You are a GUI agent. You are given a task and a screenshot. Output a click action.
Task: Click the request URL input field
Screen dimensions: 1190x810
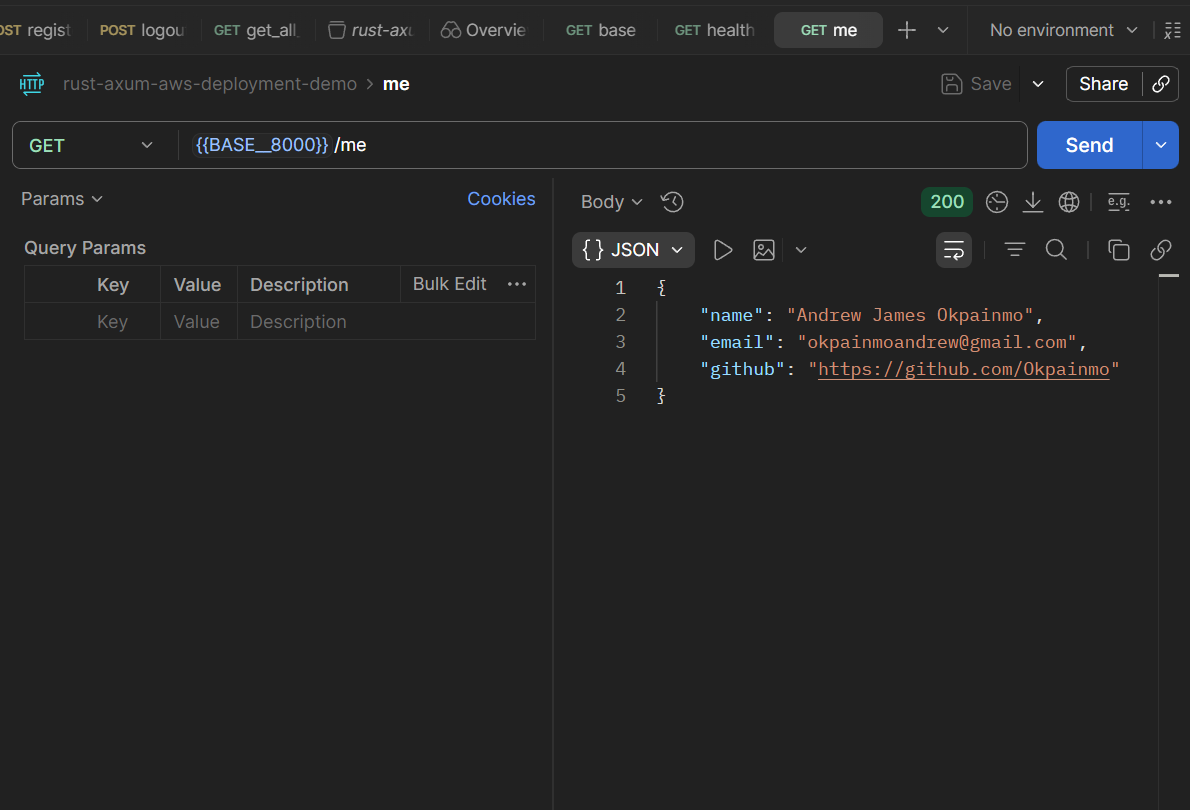pos(603,145)
